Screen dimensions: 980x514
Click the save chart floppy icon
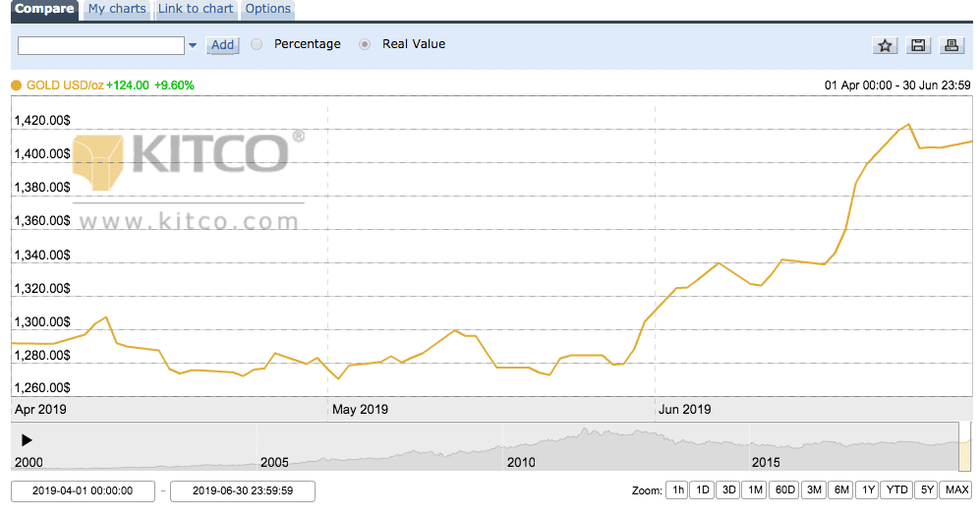[x=917, y=45]
